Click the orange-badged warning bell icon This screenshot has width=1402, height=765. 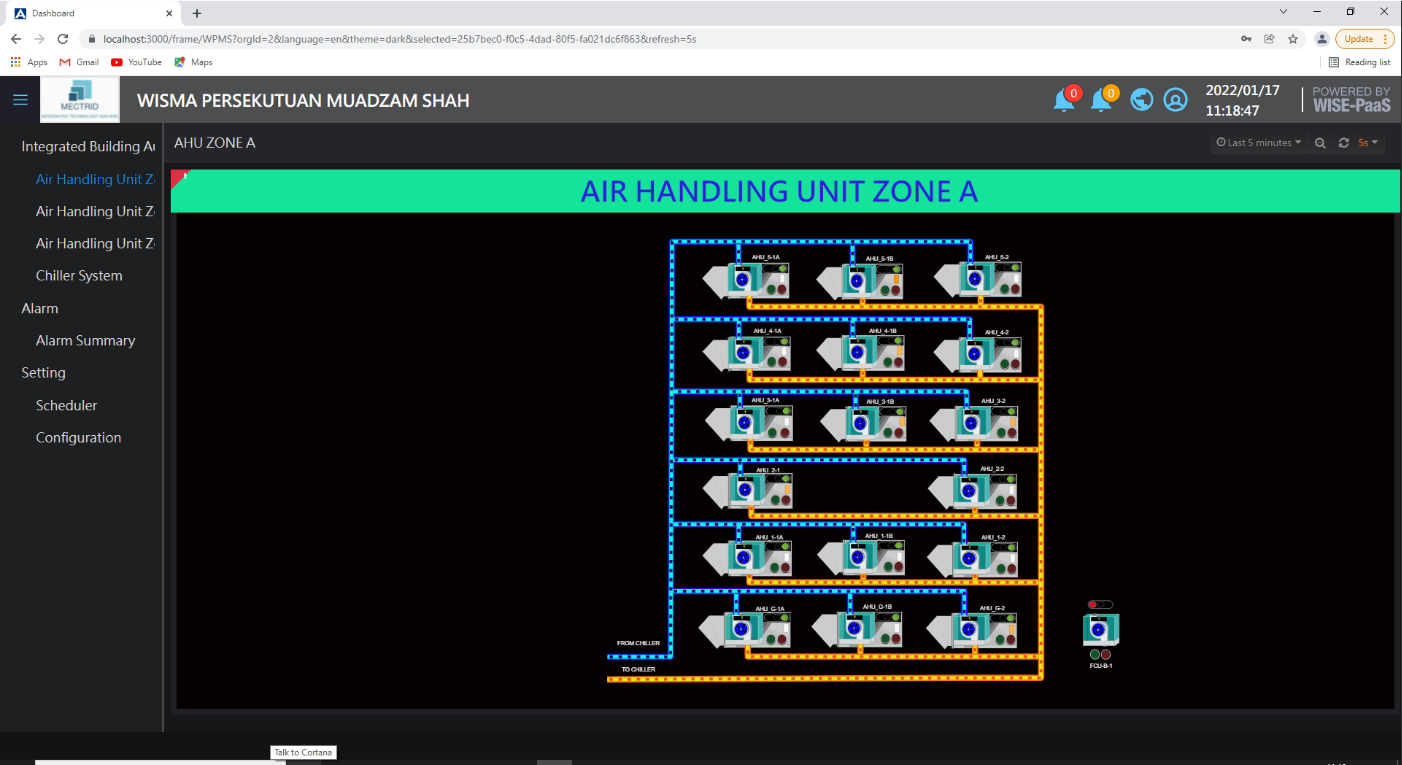(x=1101, y=100)
